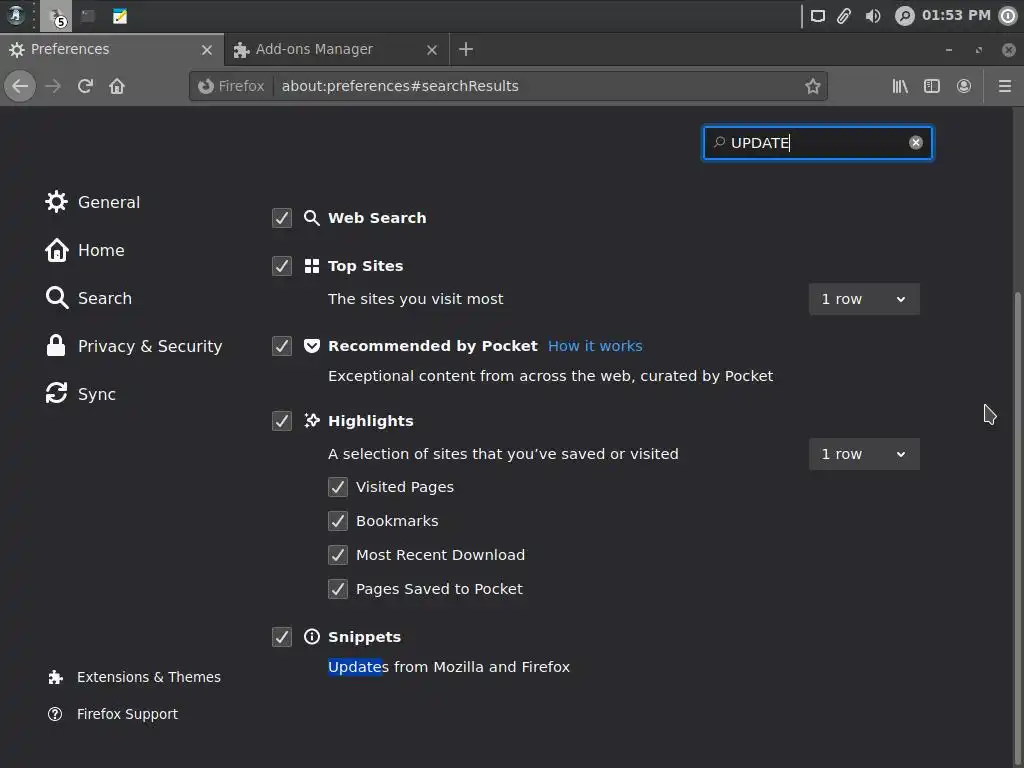1024x768 pixels.
Task: Toggle the sidebar view icon
Action: tap(932, 86)
